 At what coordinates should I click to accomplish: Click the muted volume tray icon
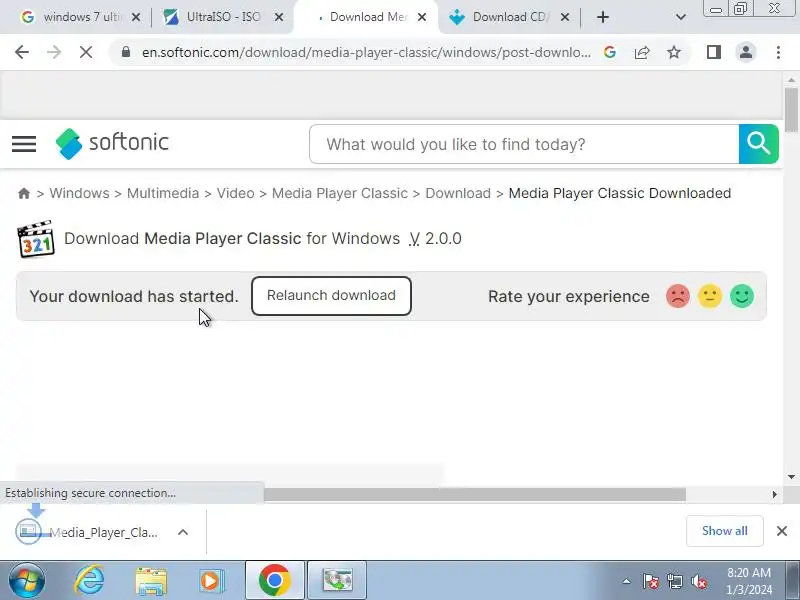[698, 581]
